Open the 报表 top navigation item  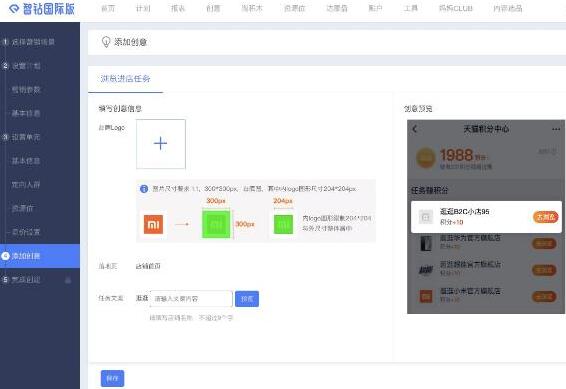tap(178, 8)
